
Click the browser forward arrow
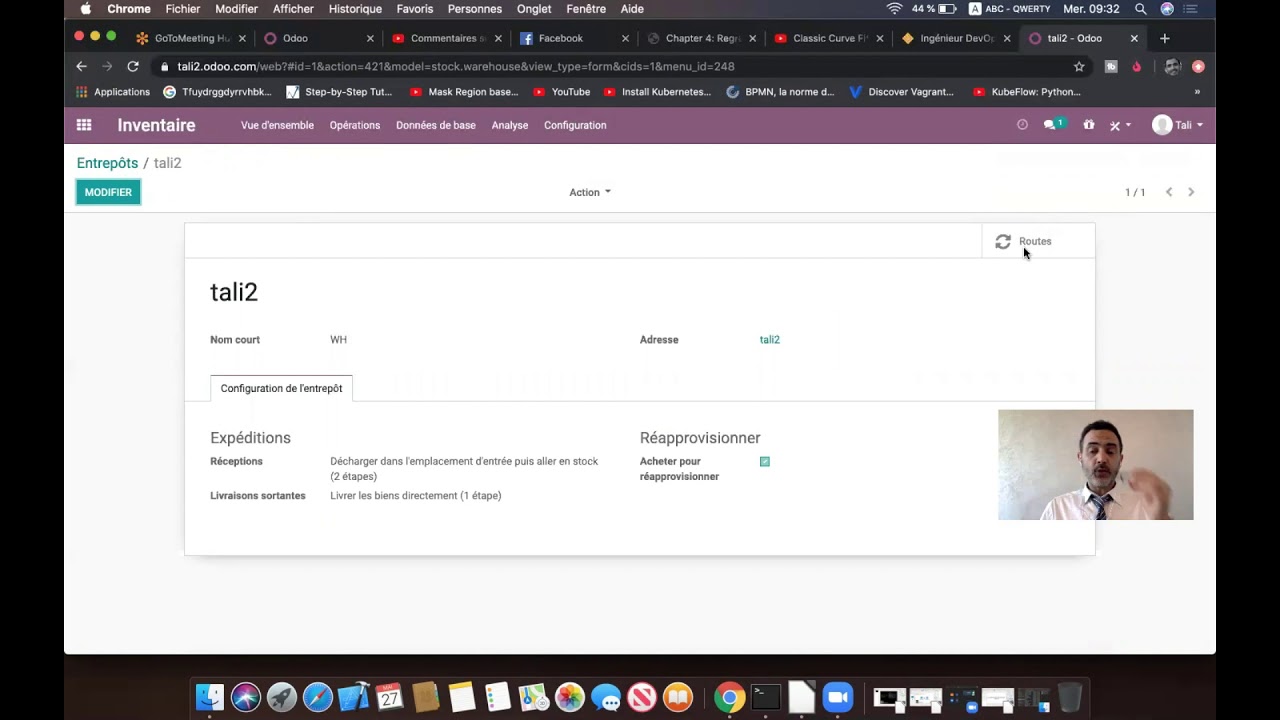[107, 66]
